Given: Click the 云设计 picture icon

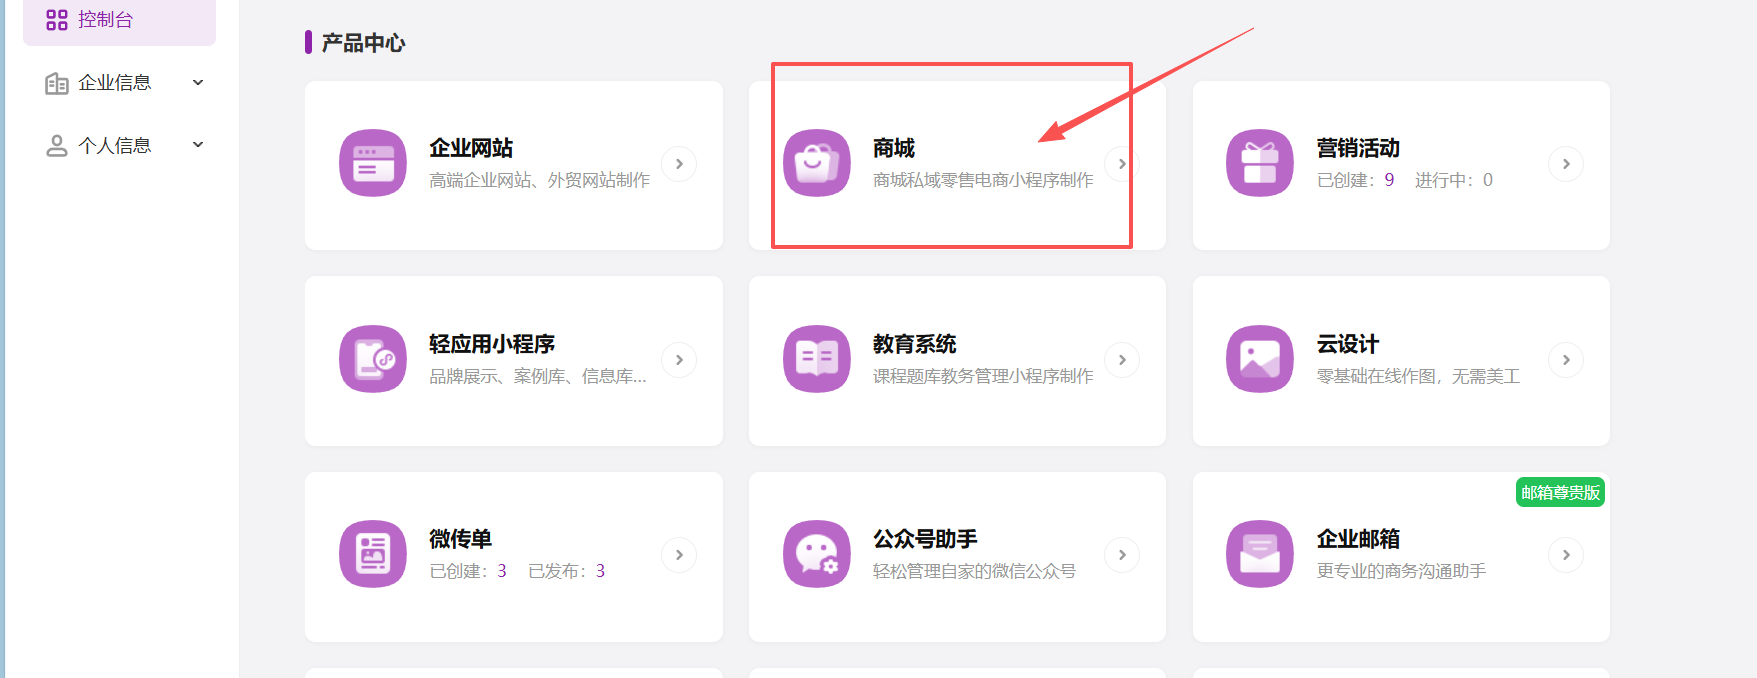Looking at the screenshot, I should pyautogui.click(x=1260, y=359).
